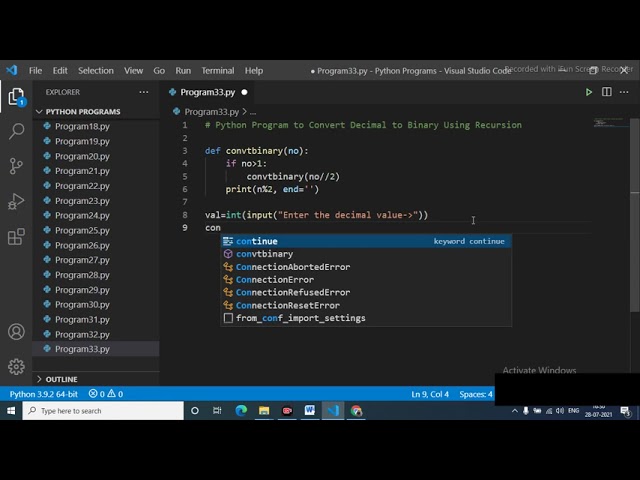Click the VS Code logo icon
This screenshot has height=480, width=640.
coord(11,70)
